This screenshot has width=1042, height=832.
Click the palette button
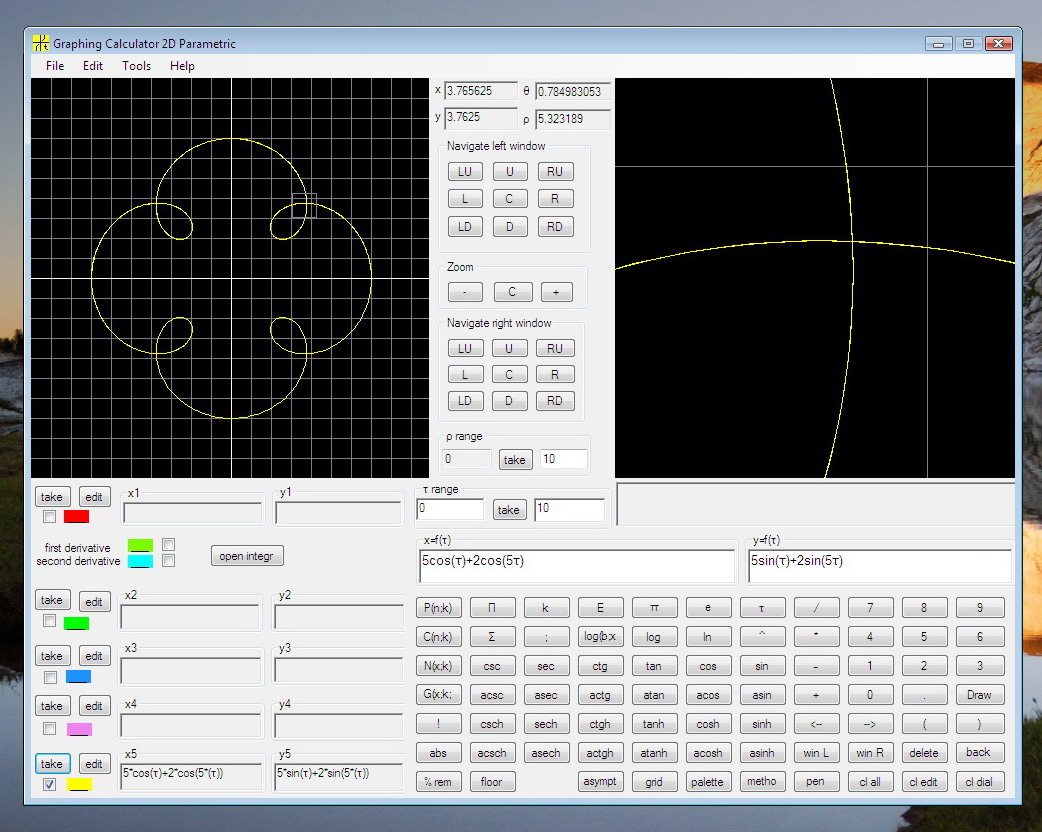click(x=707, y=781)
